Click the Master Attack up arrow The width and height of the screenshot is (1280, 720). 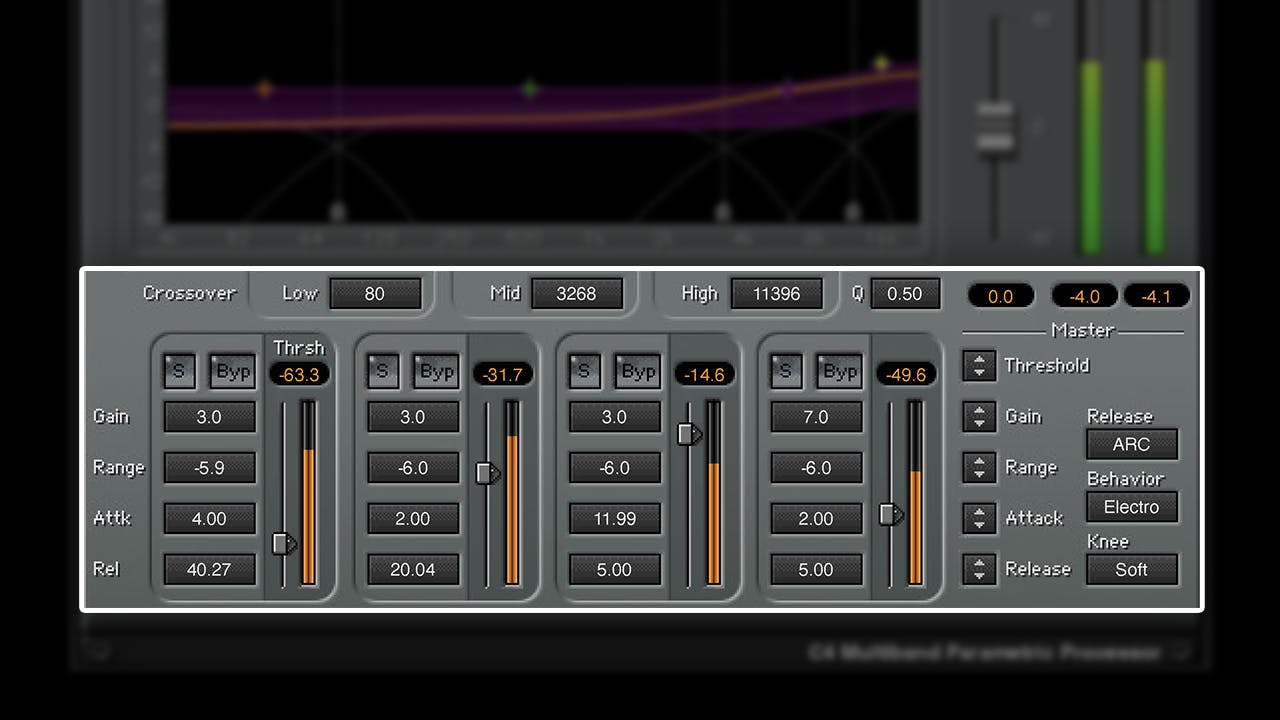pos(978,512)
